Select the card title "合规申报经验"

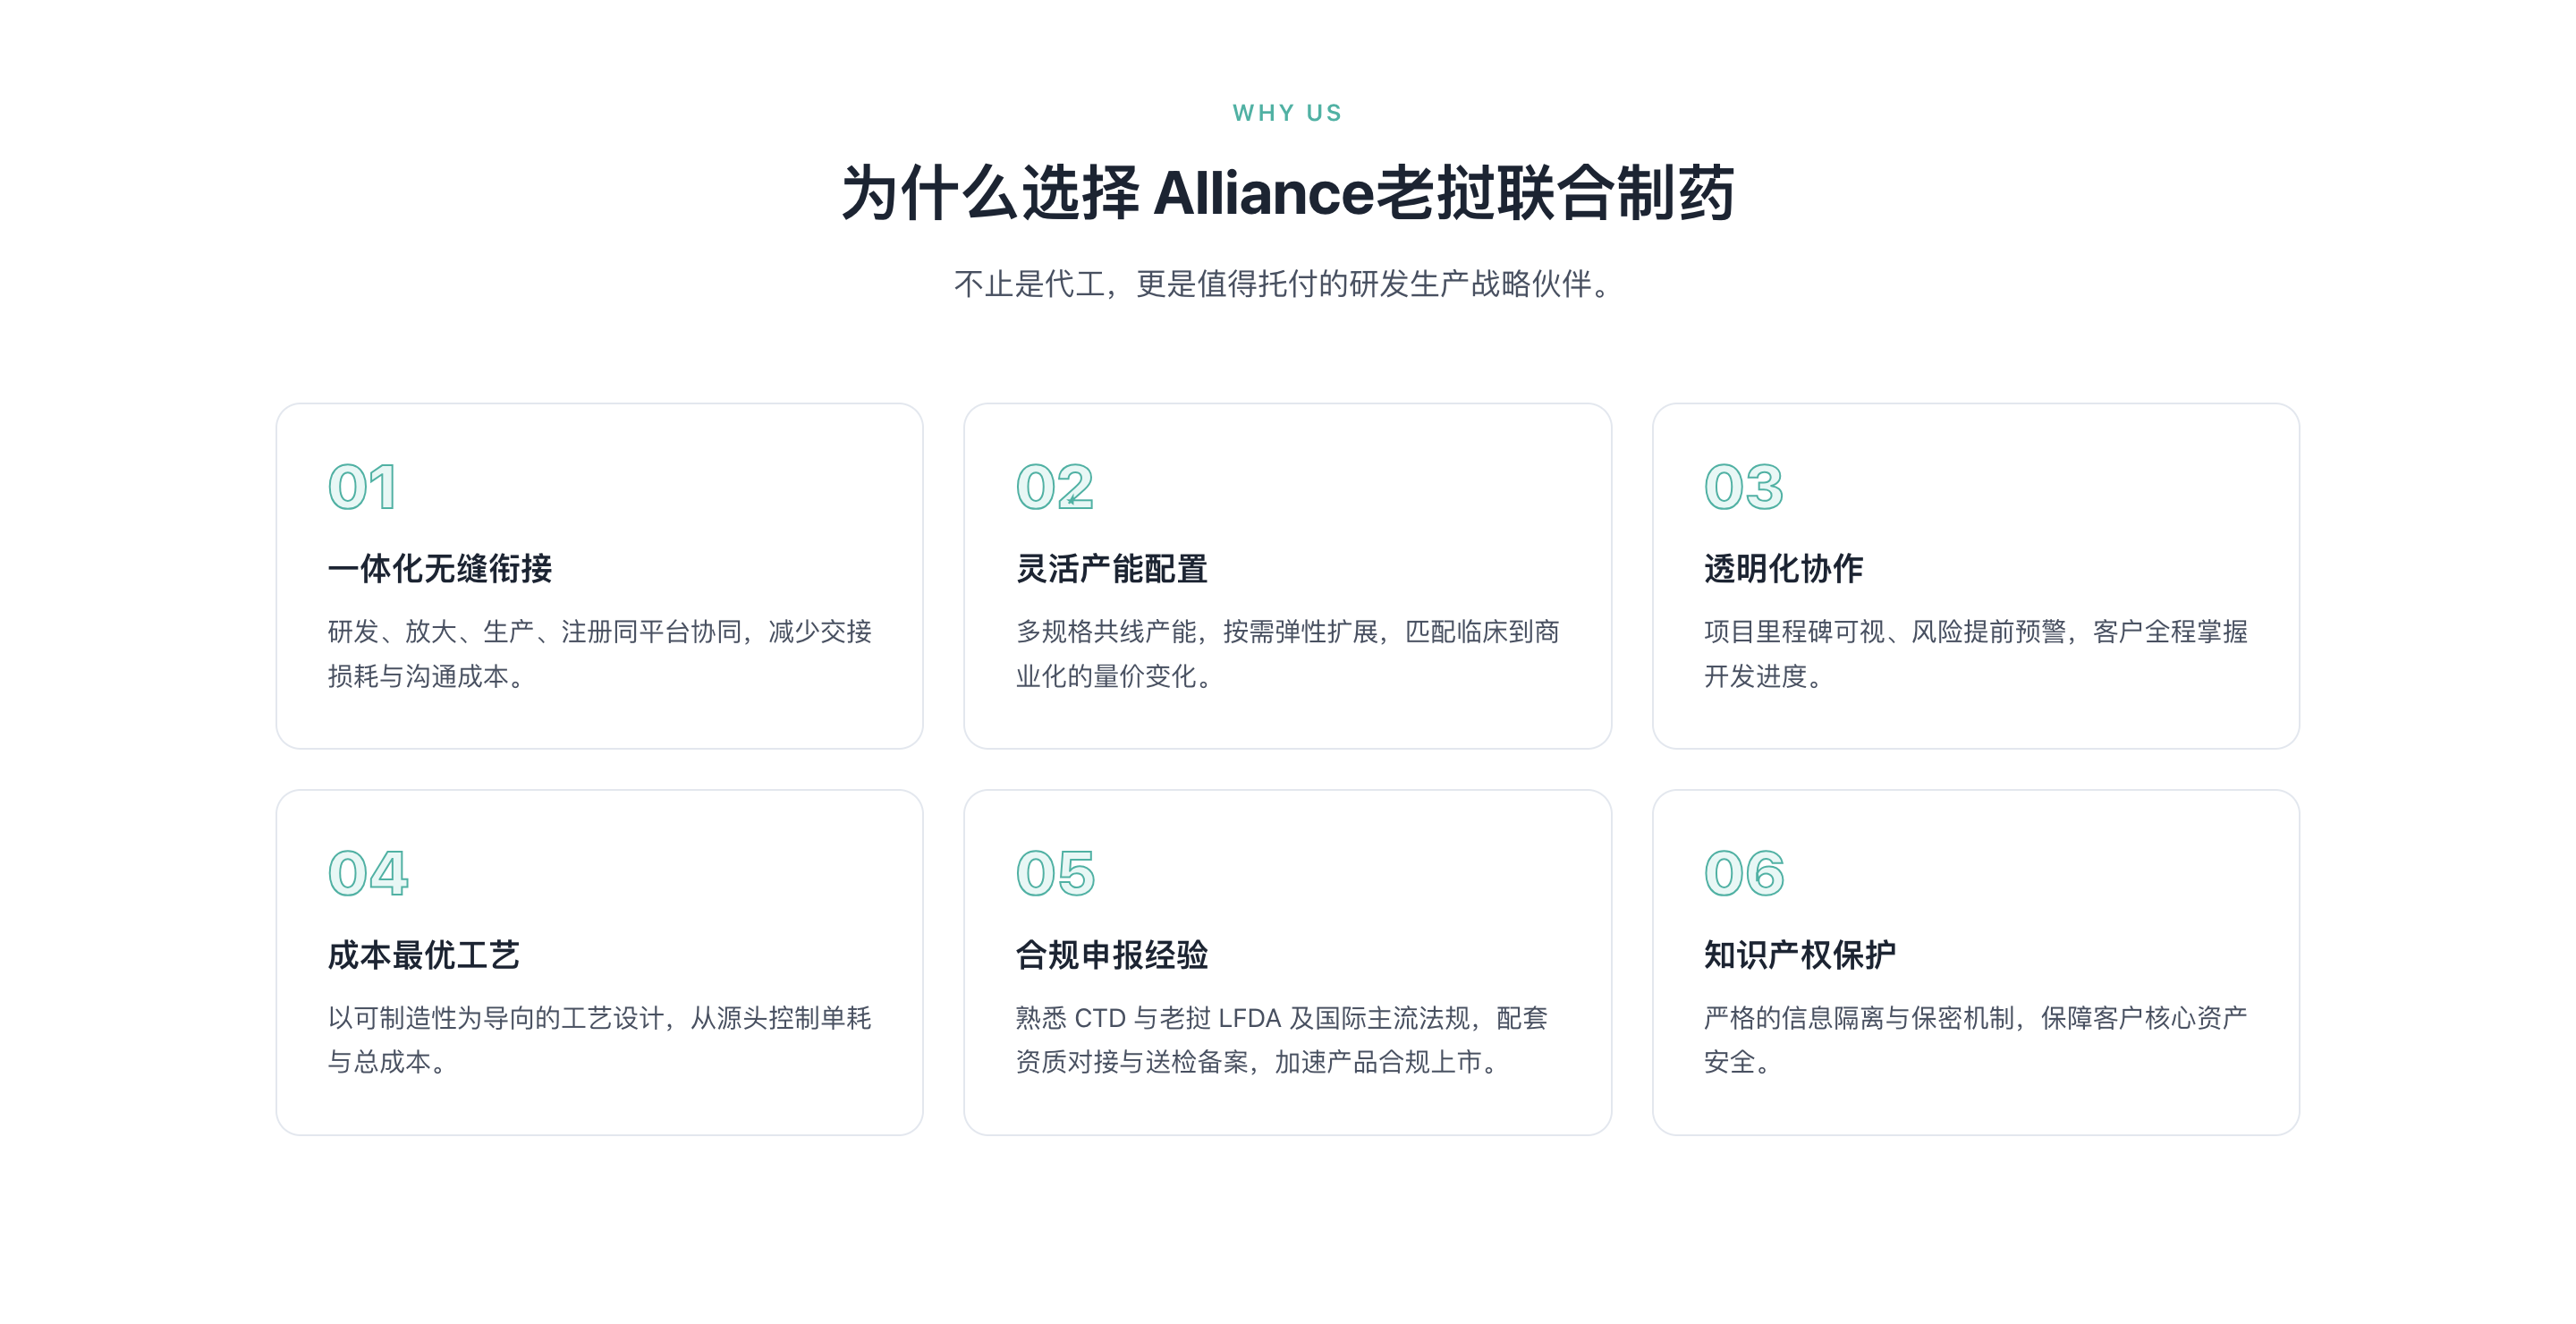pos(1112,955)
